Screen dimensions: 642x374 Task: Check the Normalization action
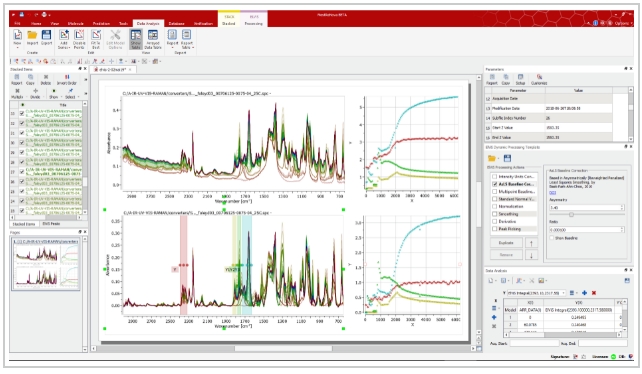494,206
